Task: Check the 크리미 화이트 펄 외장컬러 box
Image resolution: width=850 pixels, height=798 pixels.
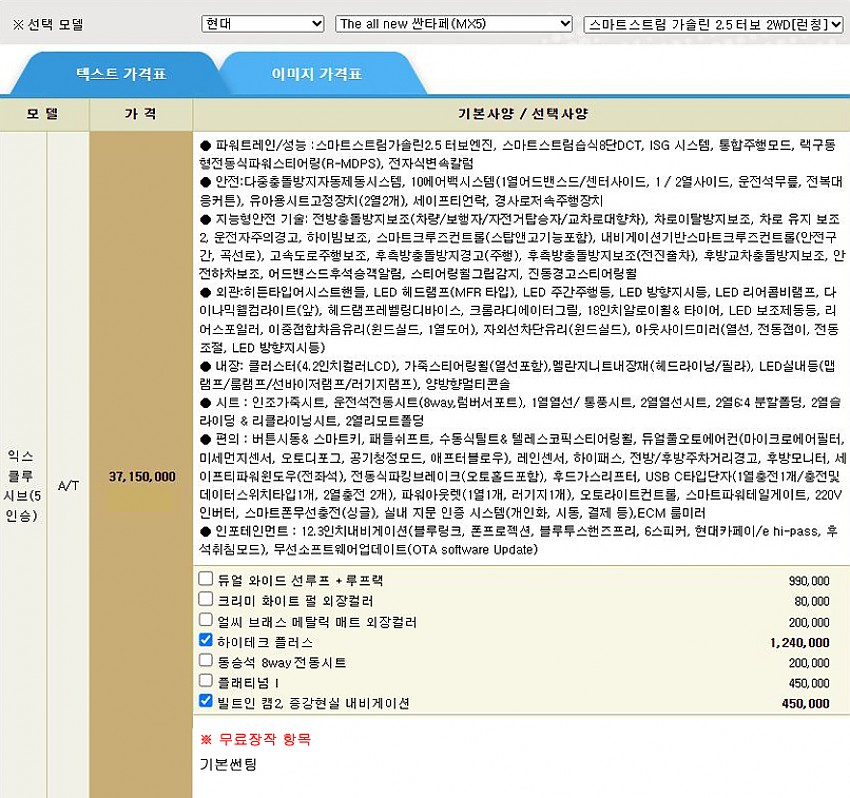Action: (206, 600)
